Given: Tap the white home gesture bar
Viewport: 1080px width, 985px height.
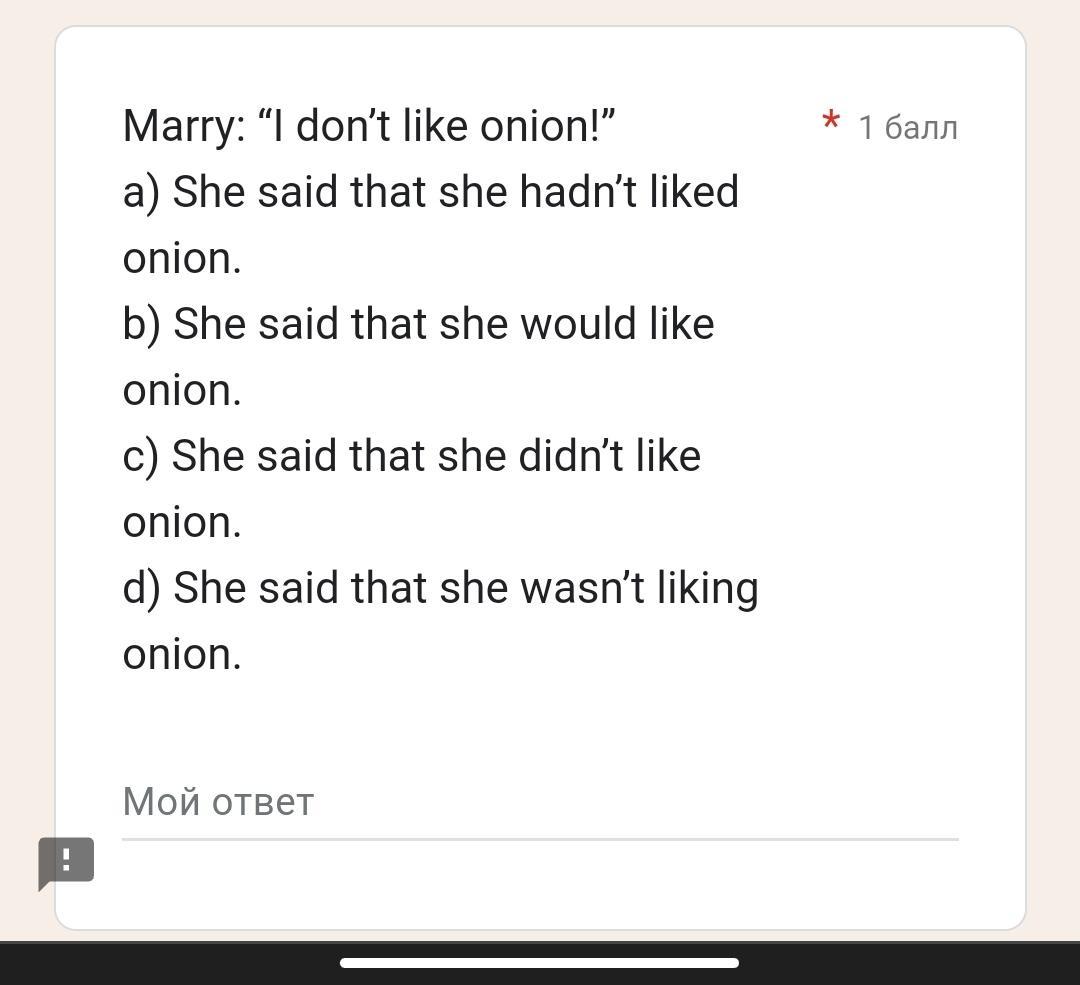Looking at the screenshot, I should click(x=540, y=963).
